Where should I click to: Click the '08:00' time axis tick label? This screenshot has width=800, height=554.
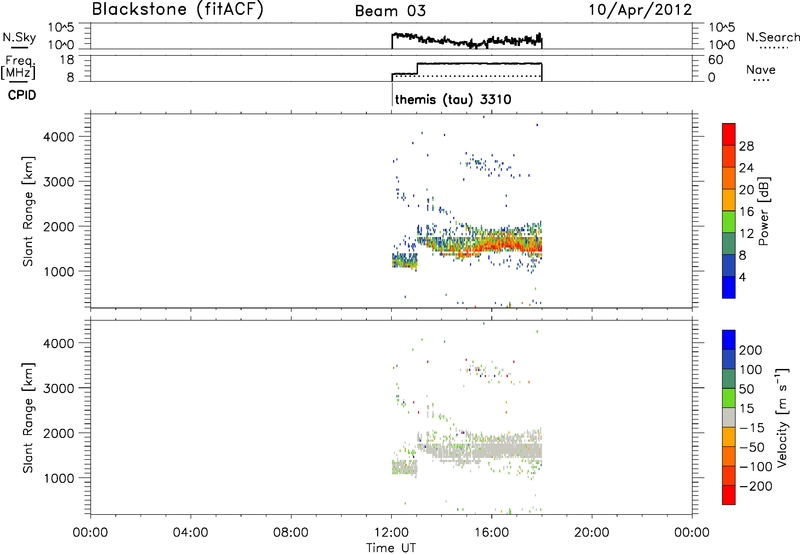pyautogui.click(x=291, y=533)
